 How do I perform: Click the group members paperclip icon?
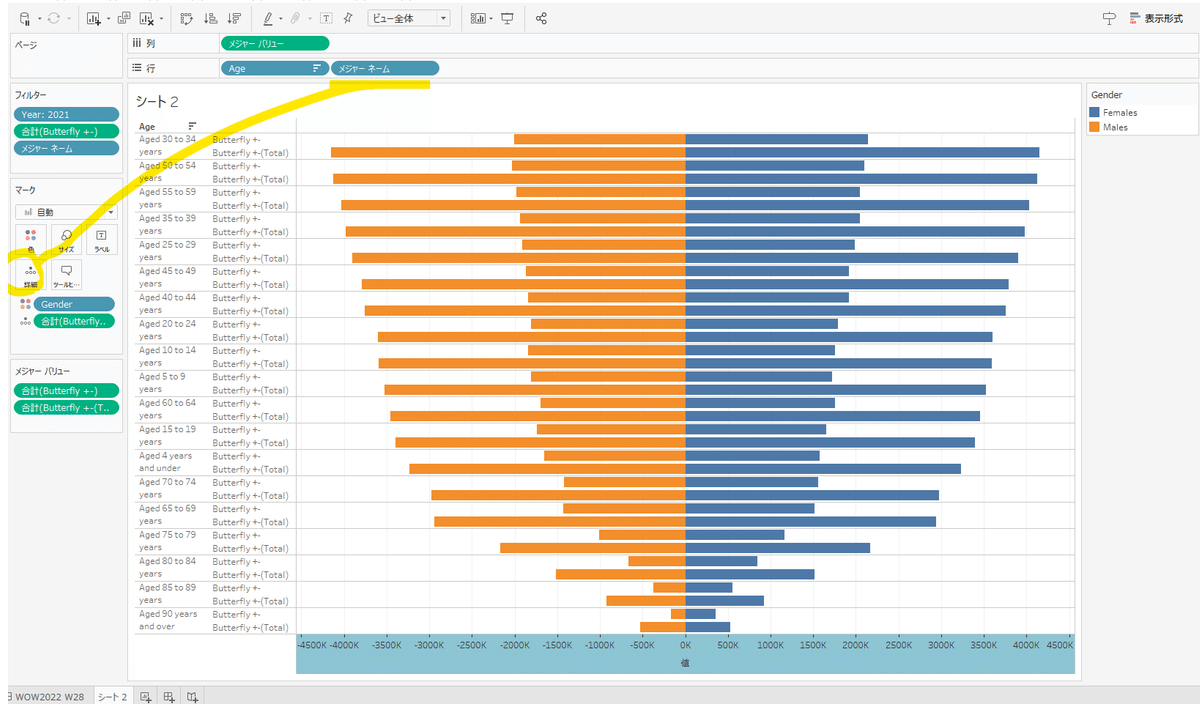pos(297,18)
